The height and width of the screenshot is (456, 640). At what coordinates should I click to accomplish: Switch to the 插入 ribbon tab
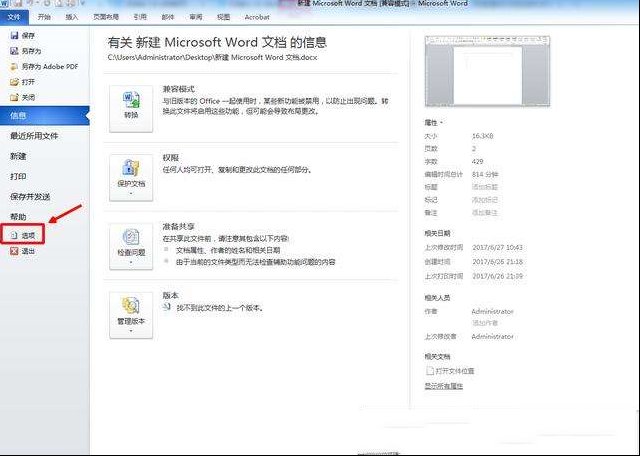click(71, 17)
